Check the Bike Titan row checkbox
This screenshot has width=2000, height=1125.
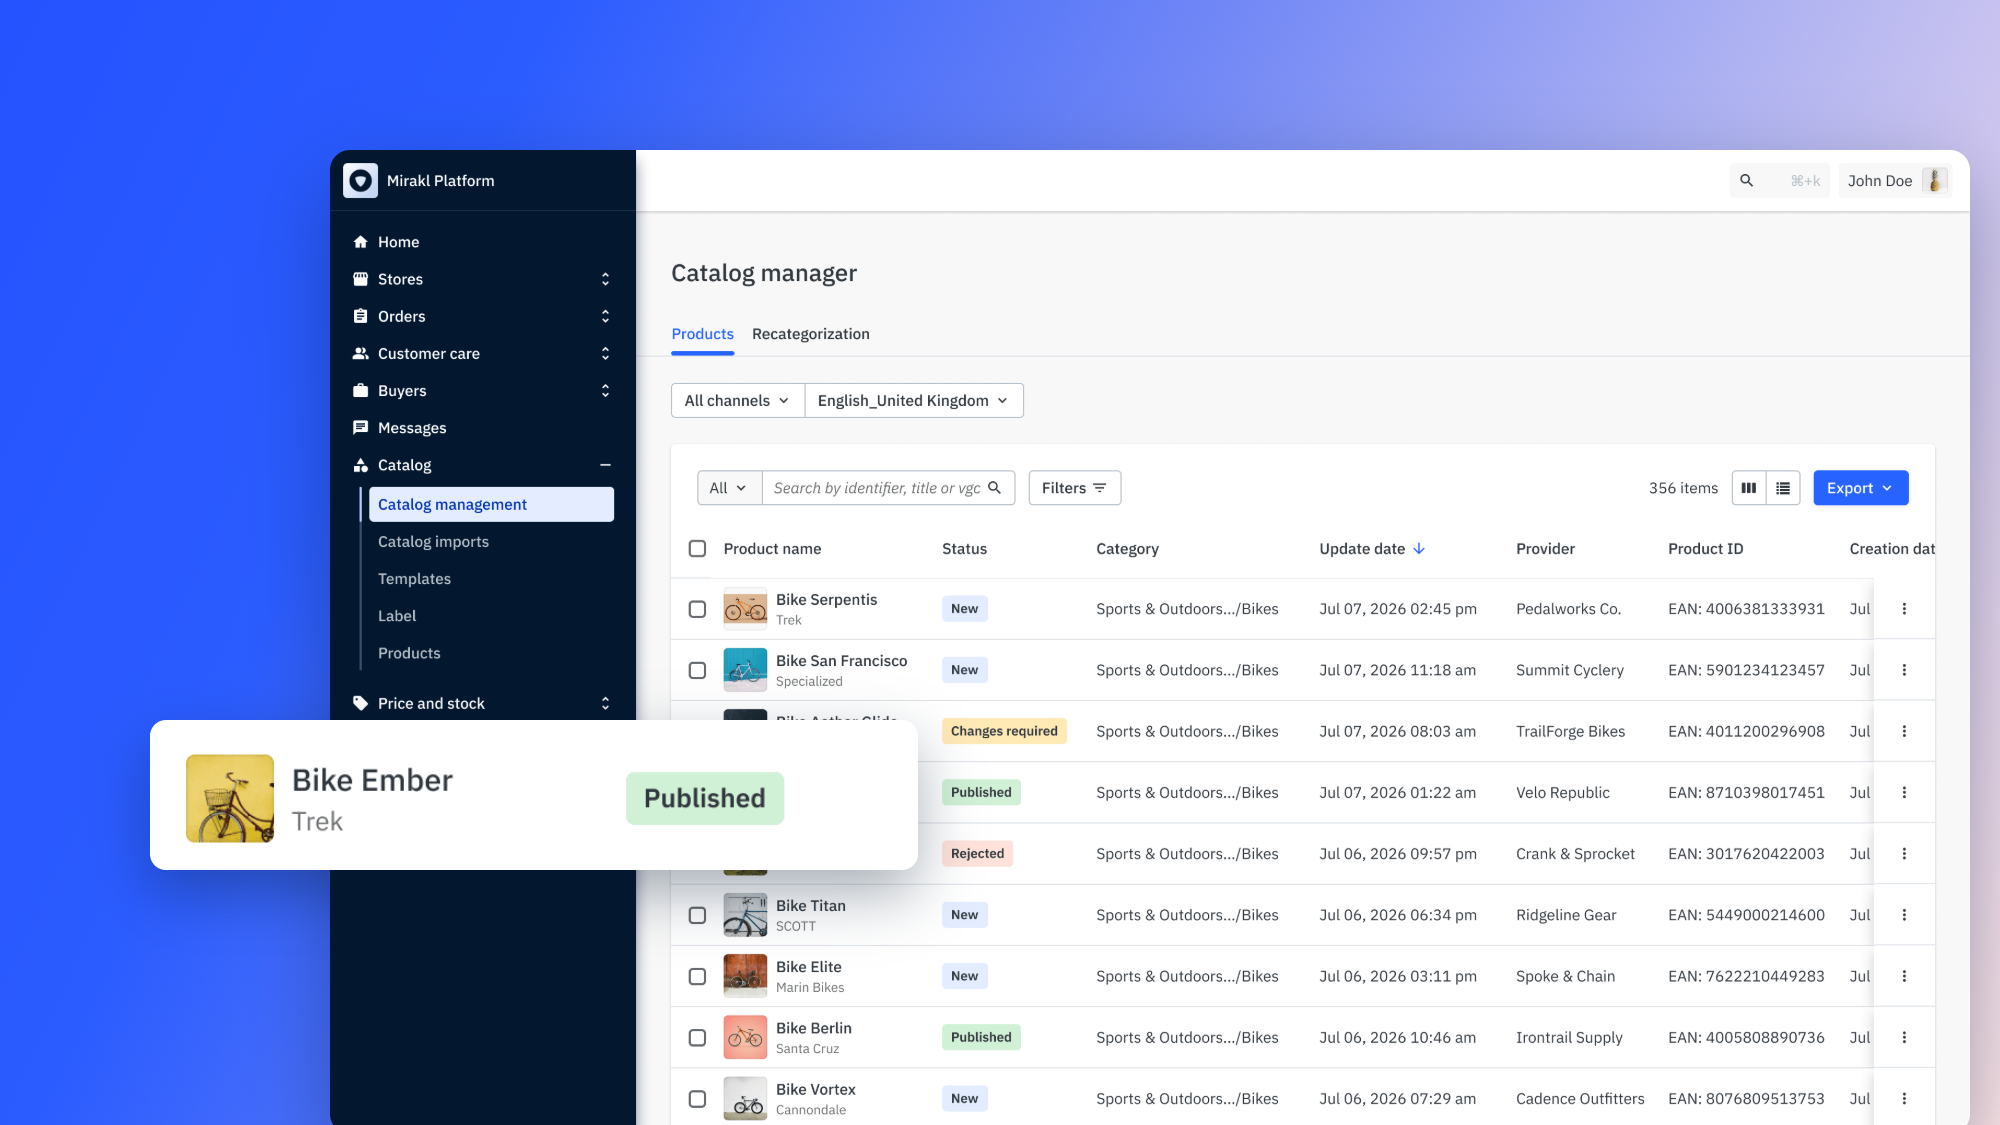tap(697, 915)
